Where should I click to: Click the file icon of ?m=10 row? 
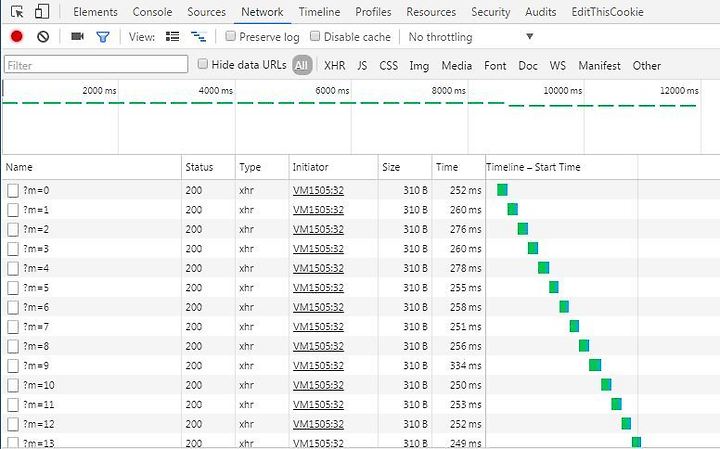[13, 385]
